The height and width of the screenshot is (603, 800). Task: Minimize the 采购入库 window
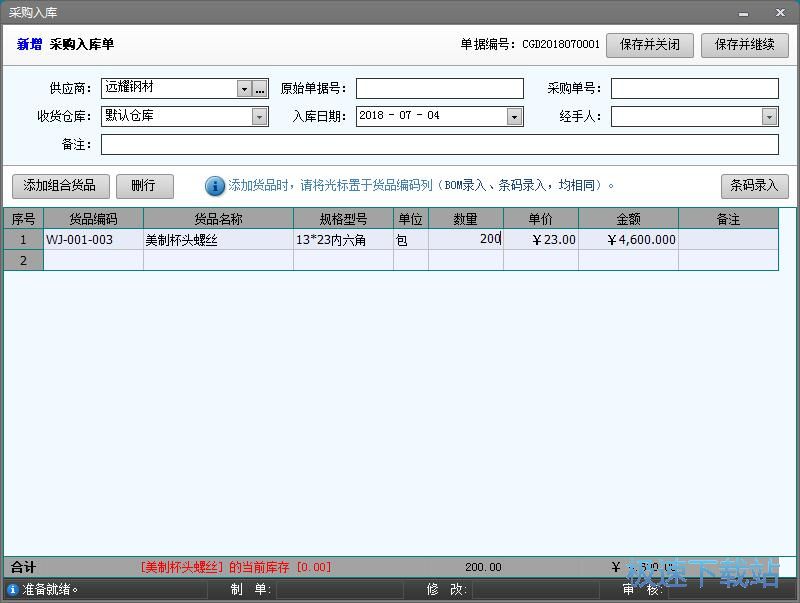pos(743,13)
